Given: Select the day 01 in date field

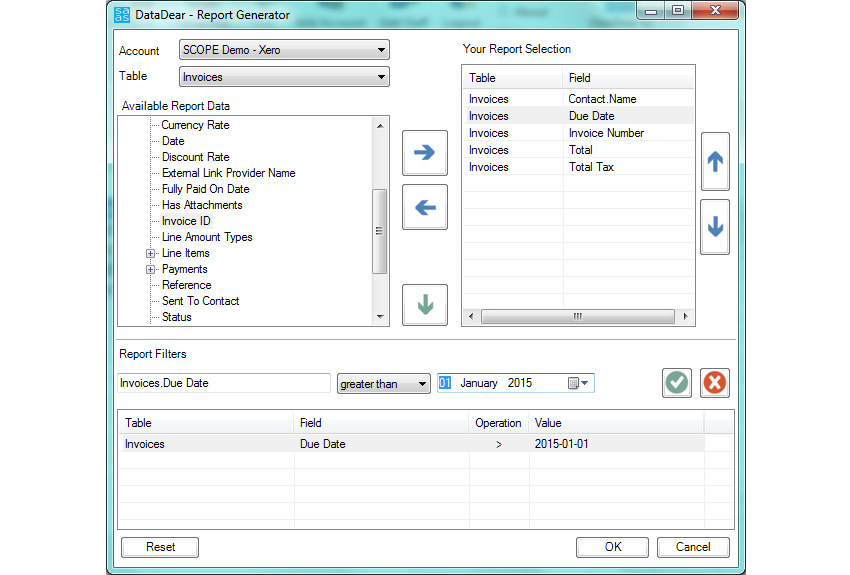Looking at the screenshot, I should tap(445, 383).
